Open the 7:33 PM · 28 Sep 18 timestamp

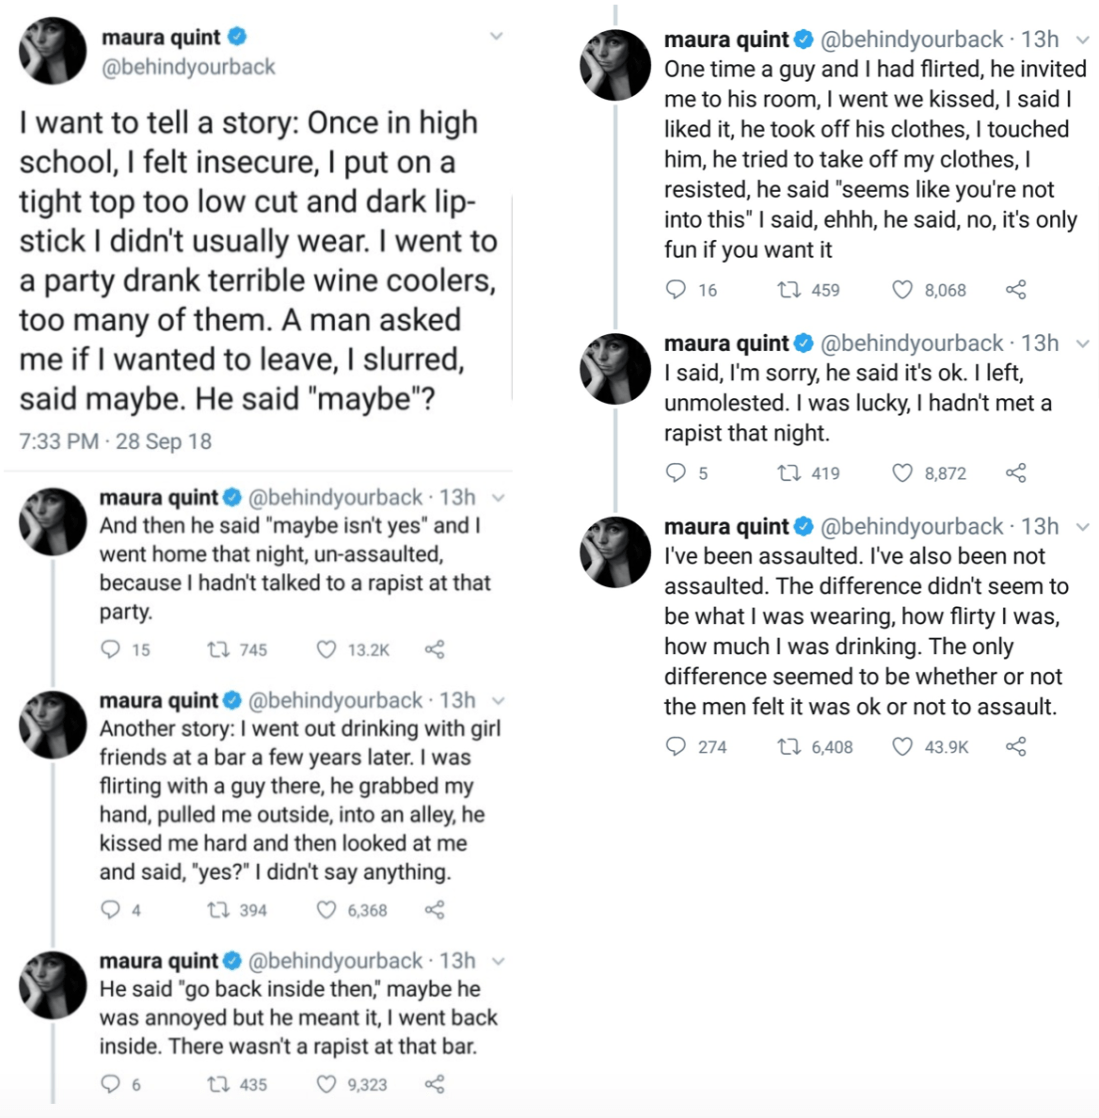115,441
